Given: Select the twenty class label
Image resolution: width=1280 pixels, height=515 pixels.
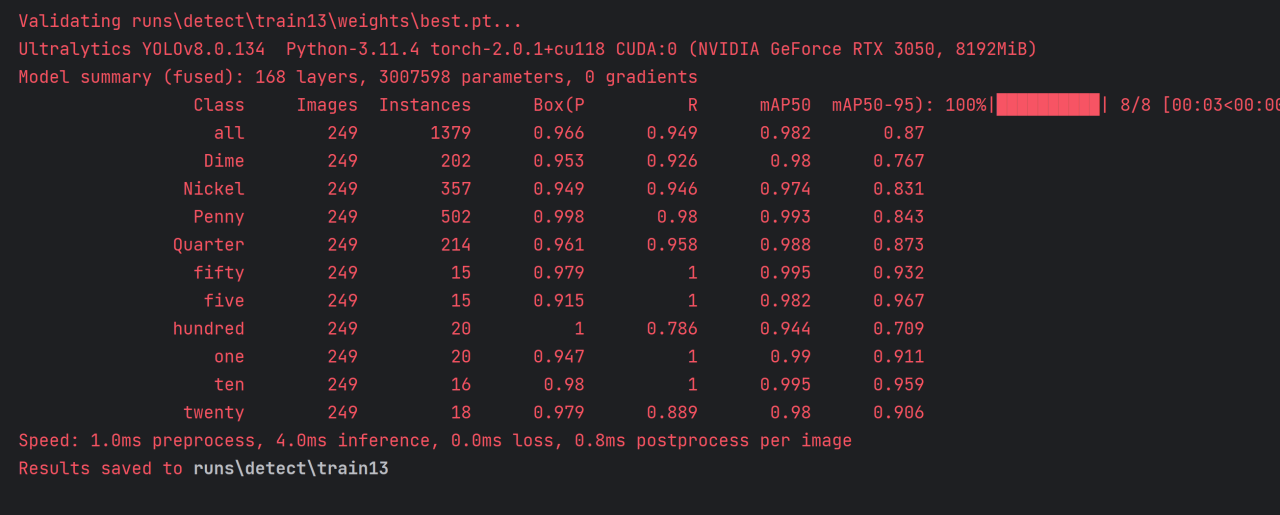Looking at the screenshot, I should pyautogui.click(x=213, y=413).
